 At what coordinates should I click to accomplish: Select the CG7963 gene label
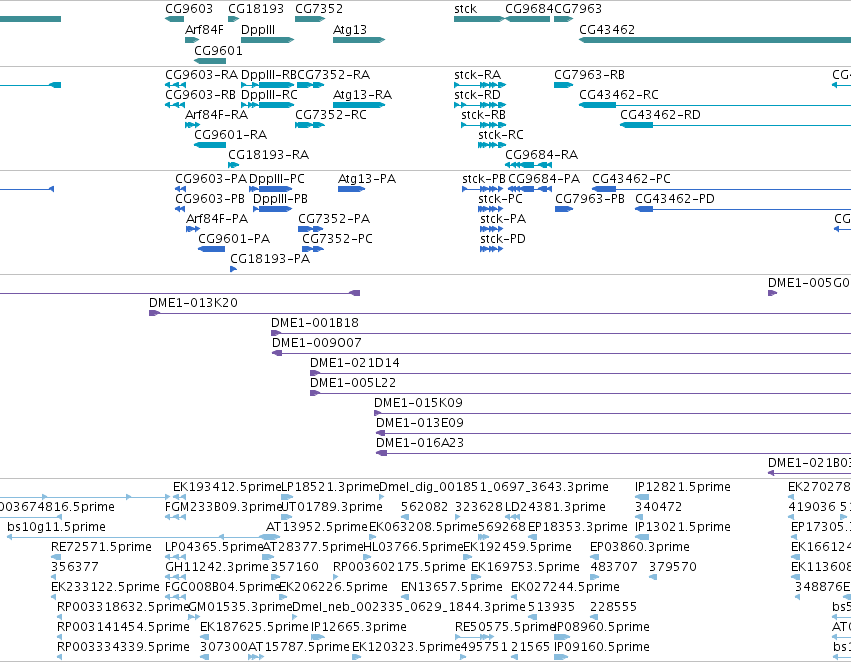pos(578,9)
